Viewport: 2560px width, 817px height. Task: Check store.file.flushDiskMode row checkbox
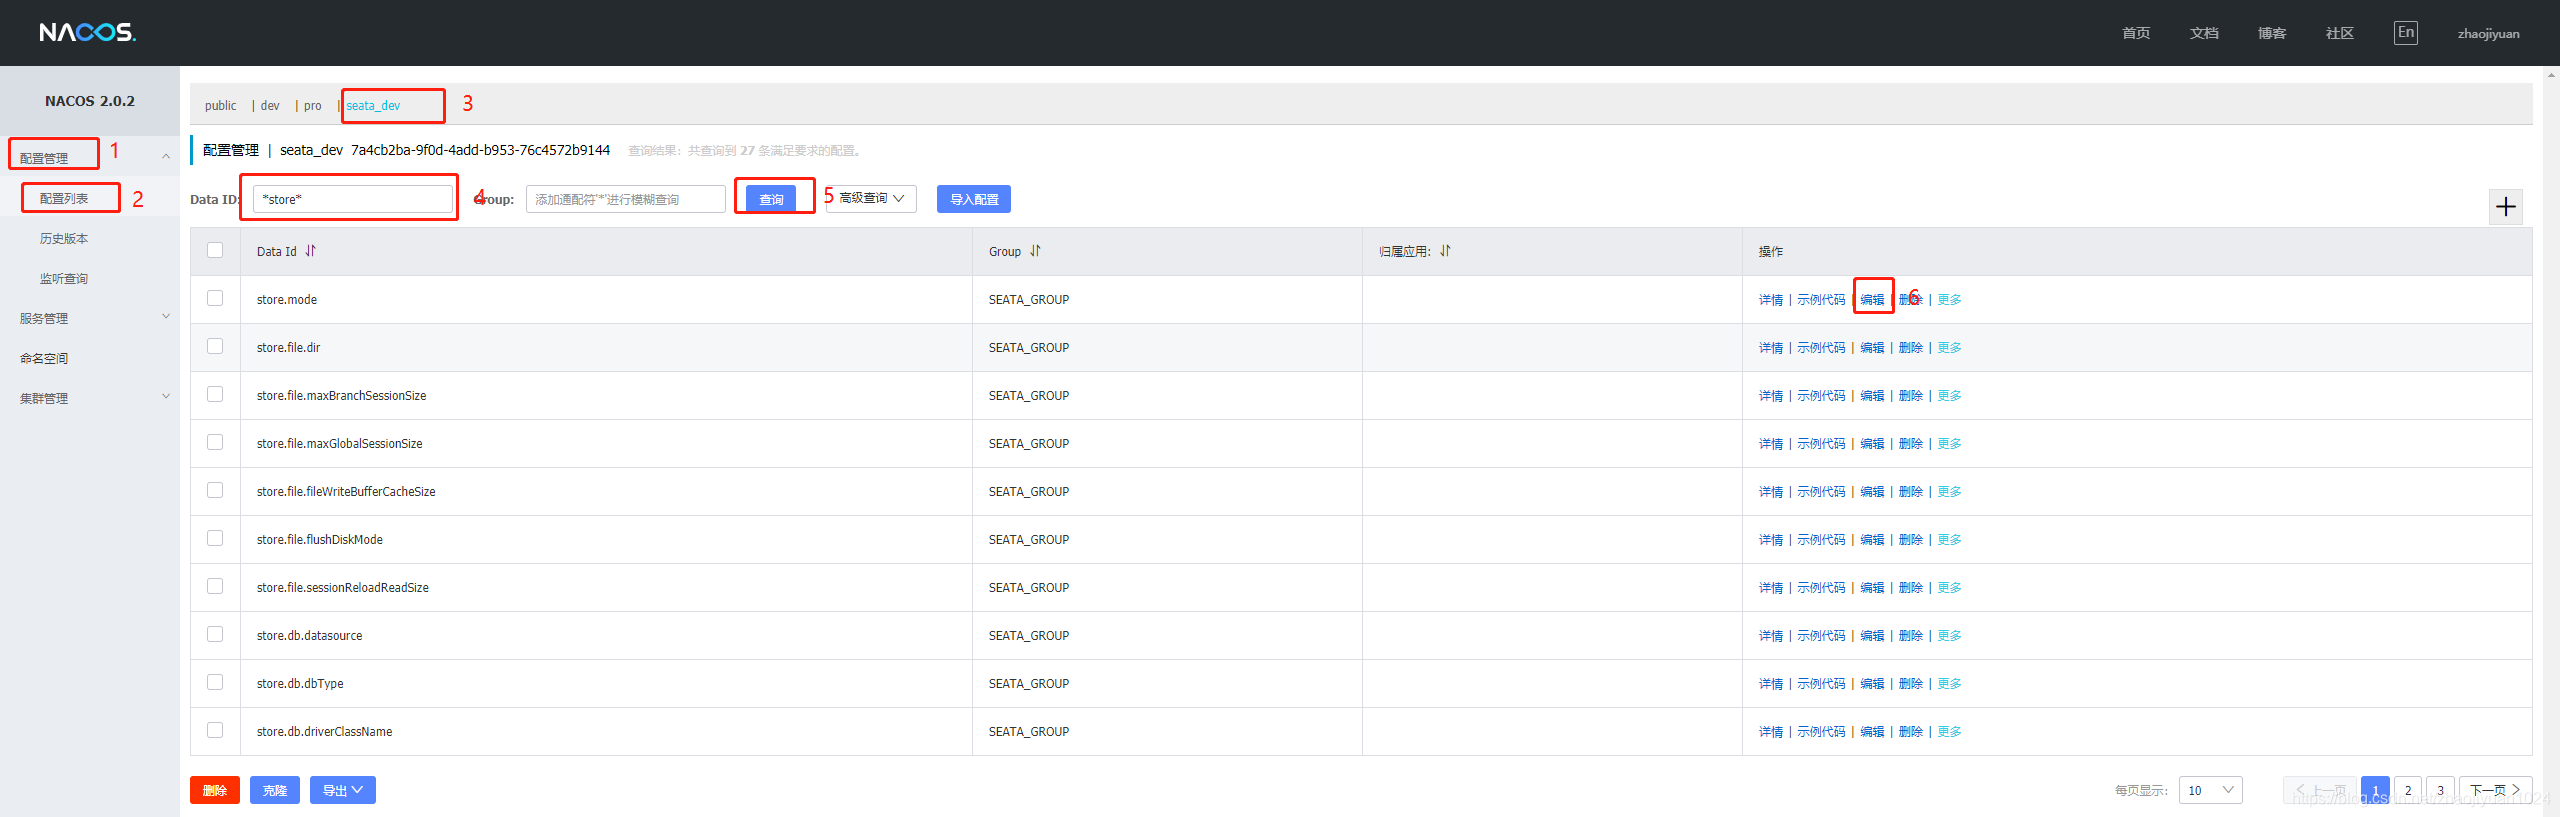[x=215, y=538]
